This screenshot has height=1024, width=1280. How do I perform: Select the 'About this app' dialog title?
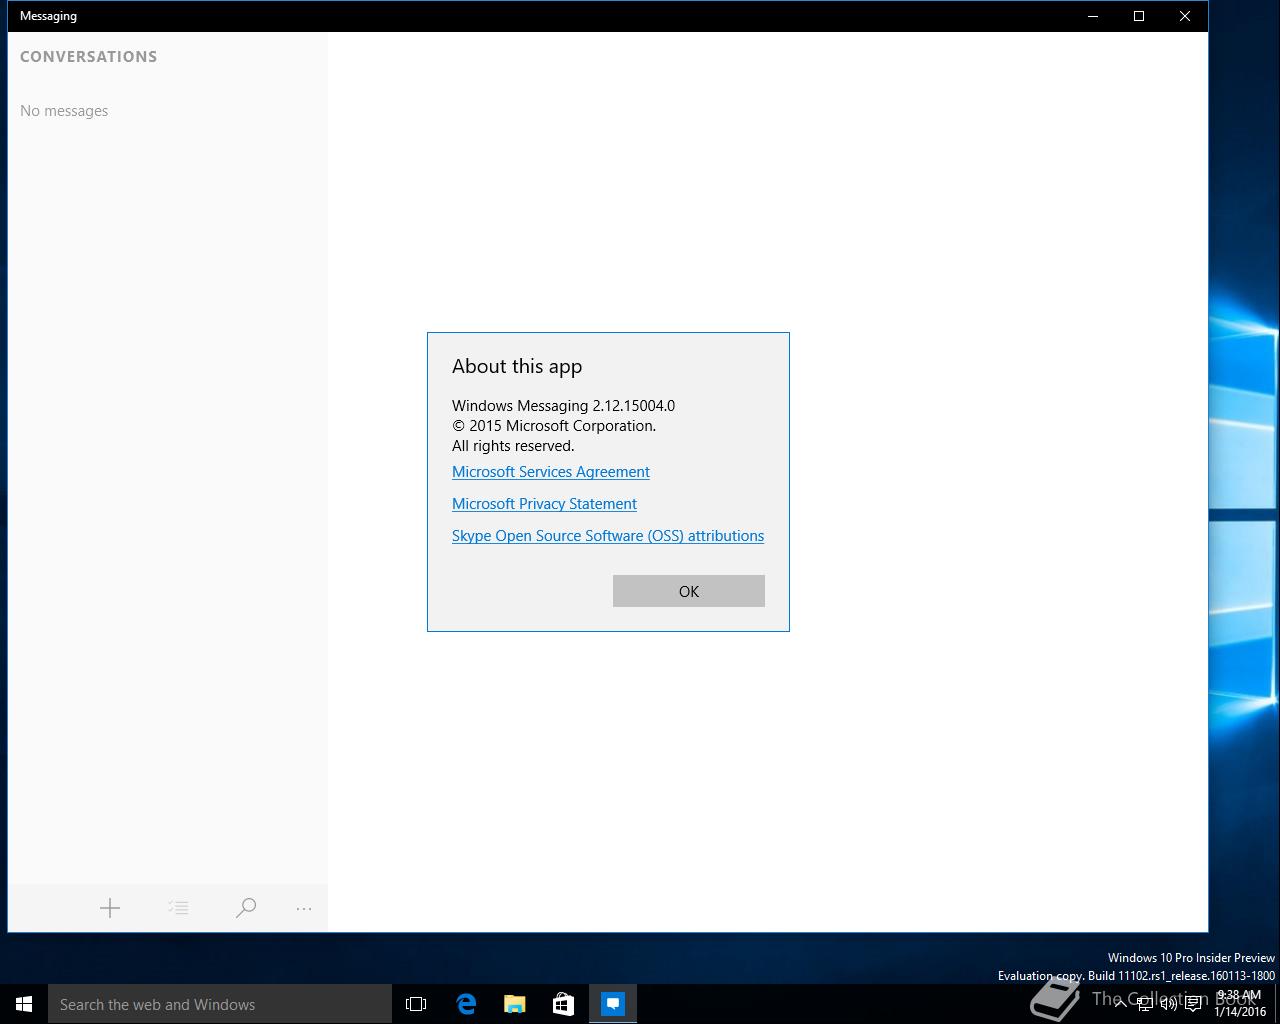[x=517, y=366]
